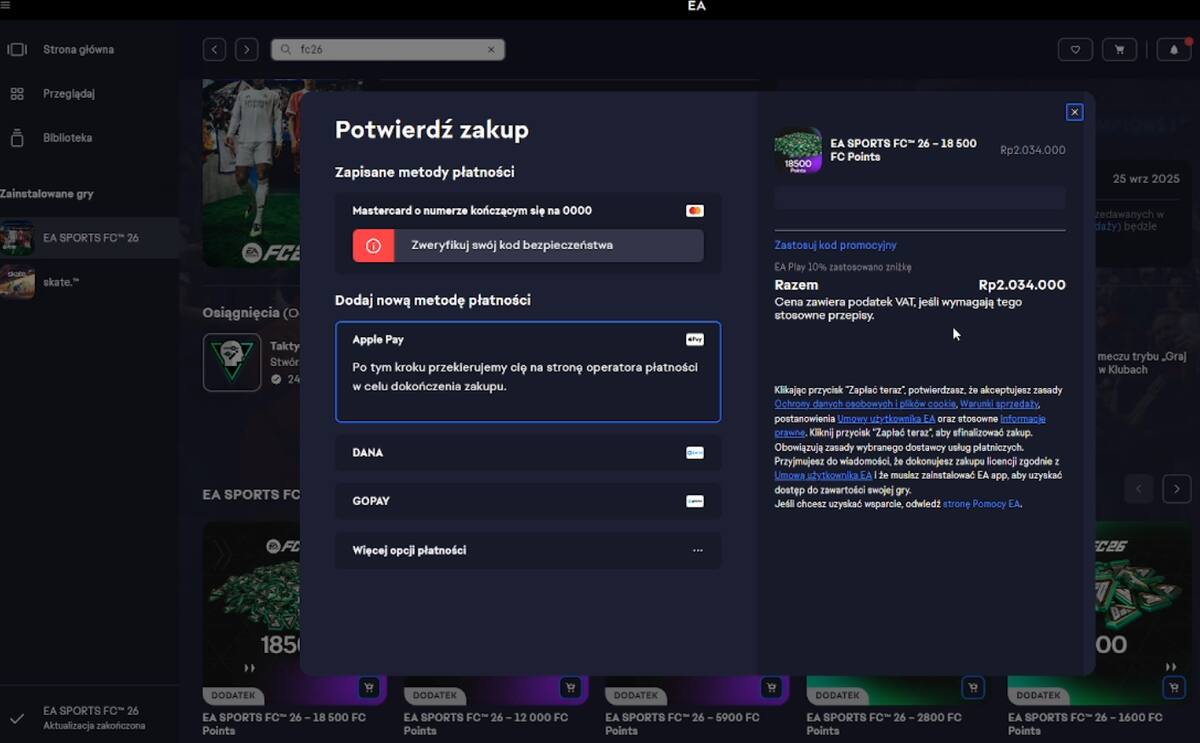The image size is (1200, 743).
Task: Open Warunki sprzedaży link
Action: 999,404
